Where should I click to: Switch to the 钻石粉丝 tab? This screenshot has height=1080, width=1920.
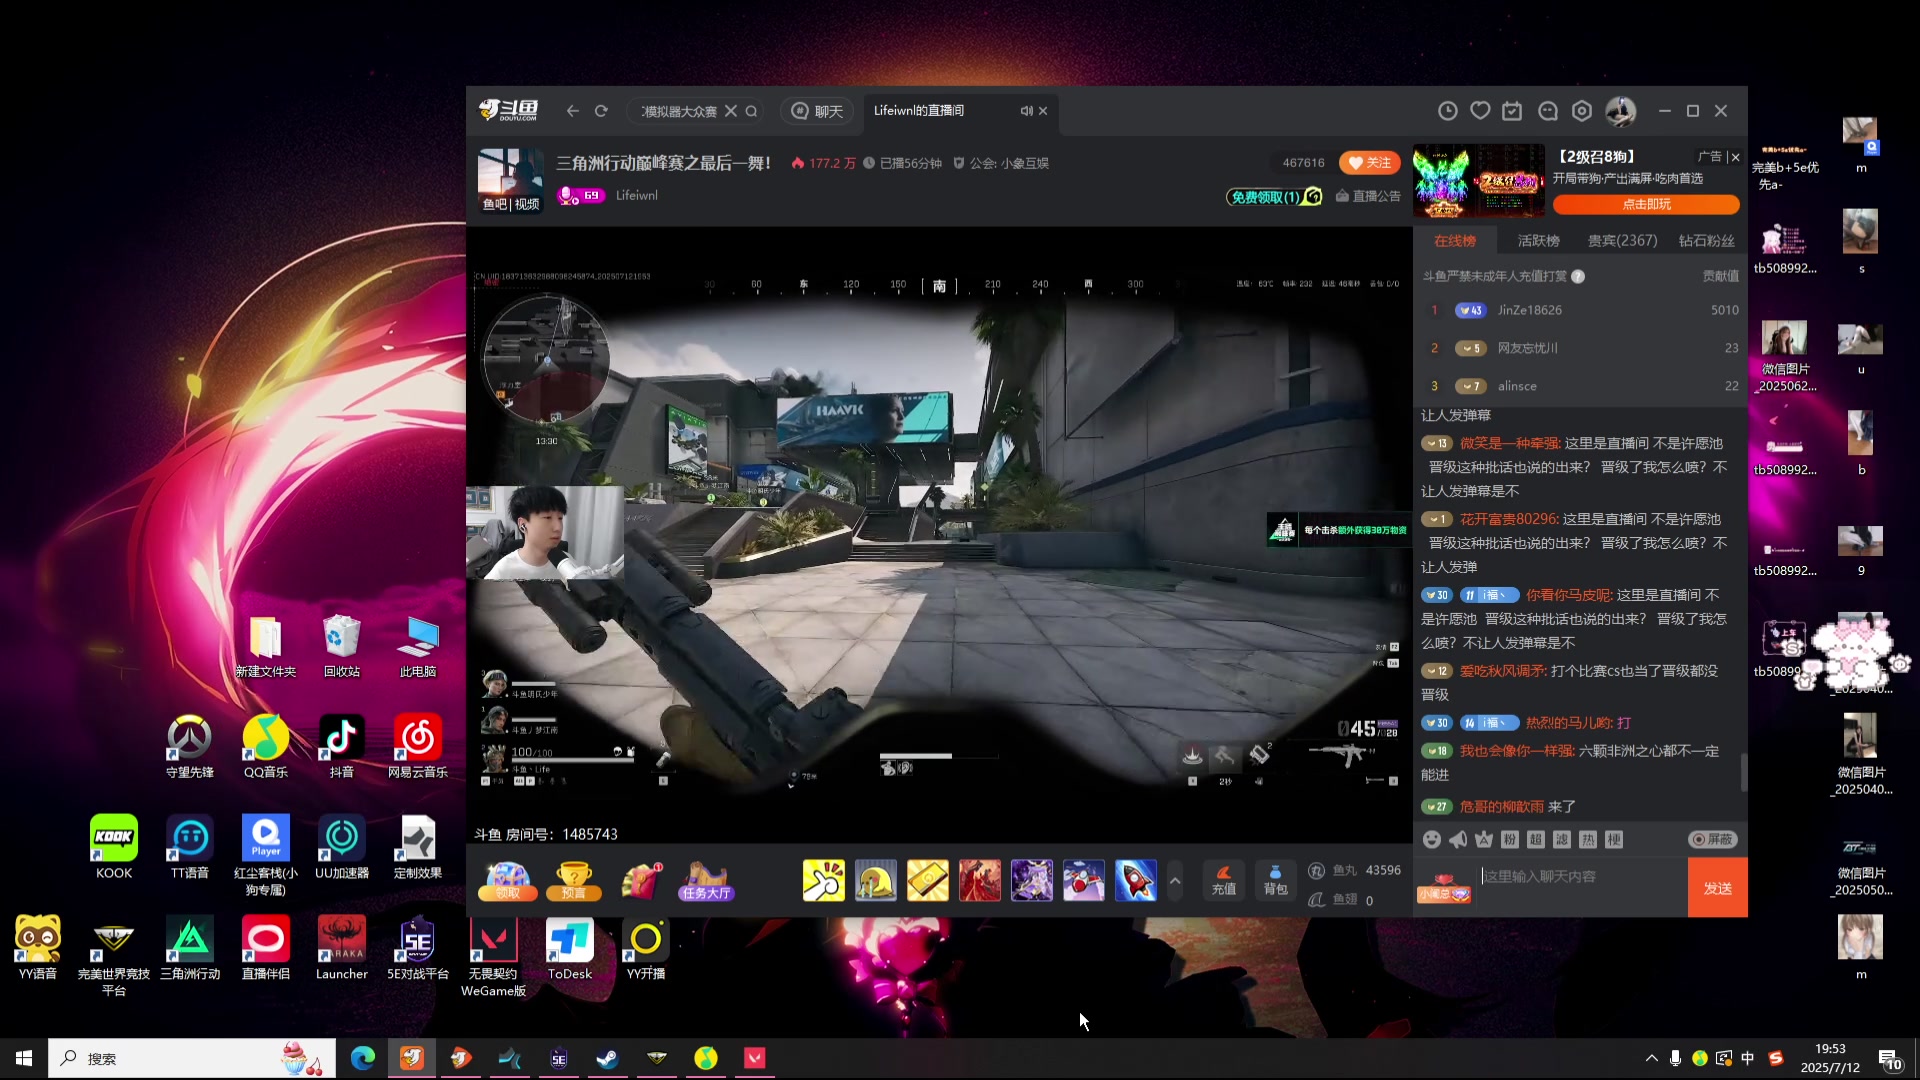(1706, 241)
